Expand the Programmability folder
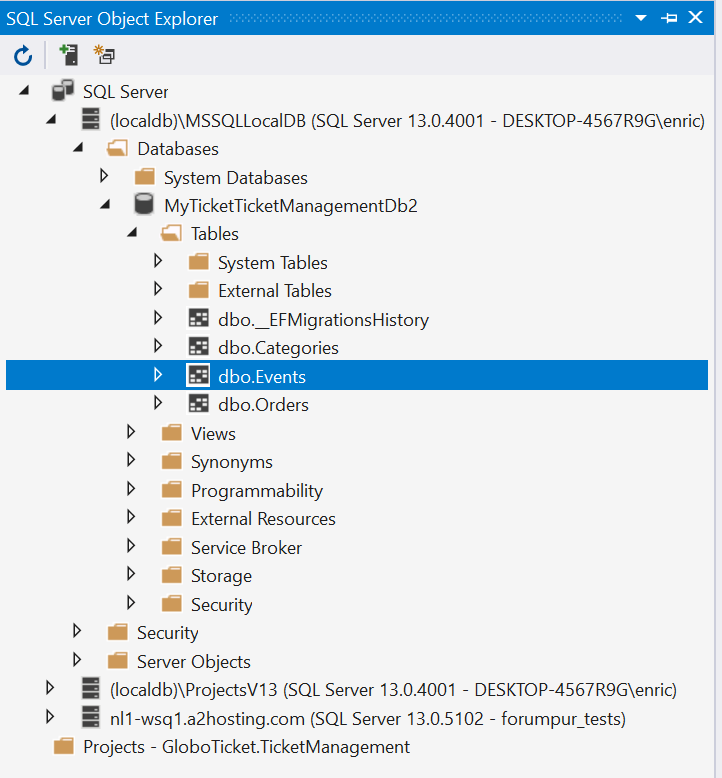722x778 pixels. (131, 489)
